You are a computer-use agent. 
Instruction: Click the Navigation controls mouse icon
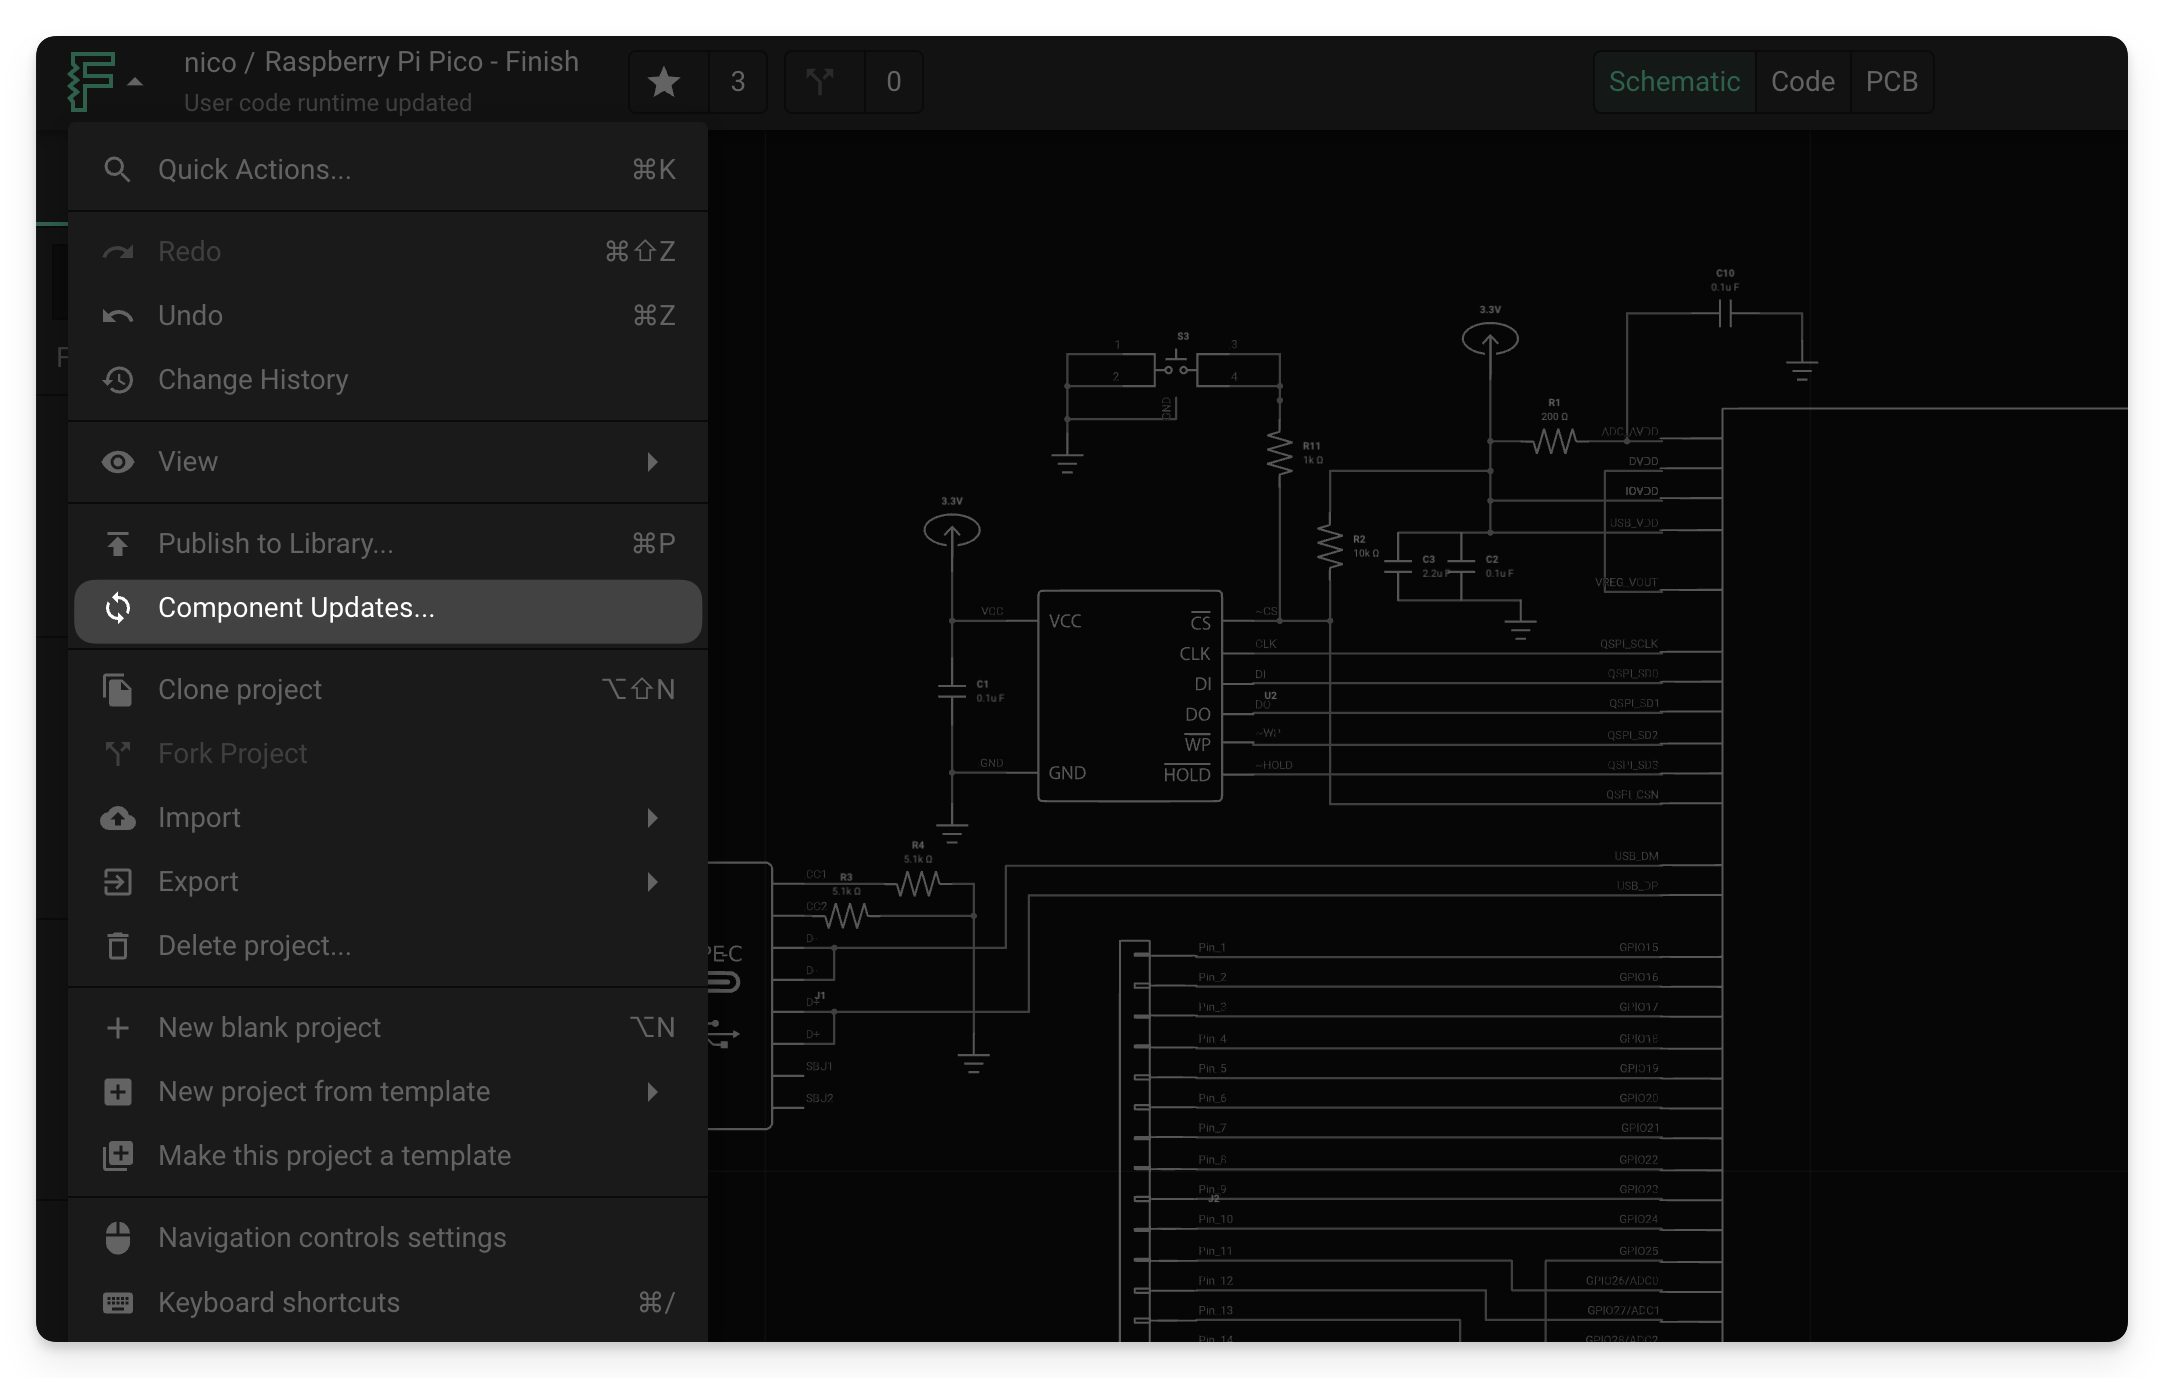(118, 1238)
